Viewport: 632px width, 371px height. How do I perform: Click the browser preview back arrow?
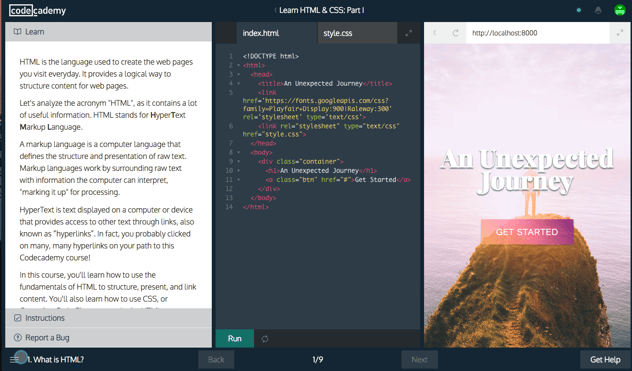[435, 33]
